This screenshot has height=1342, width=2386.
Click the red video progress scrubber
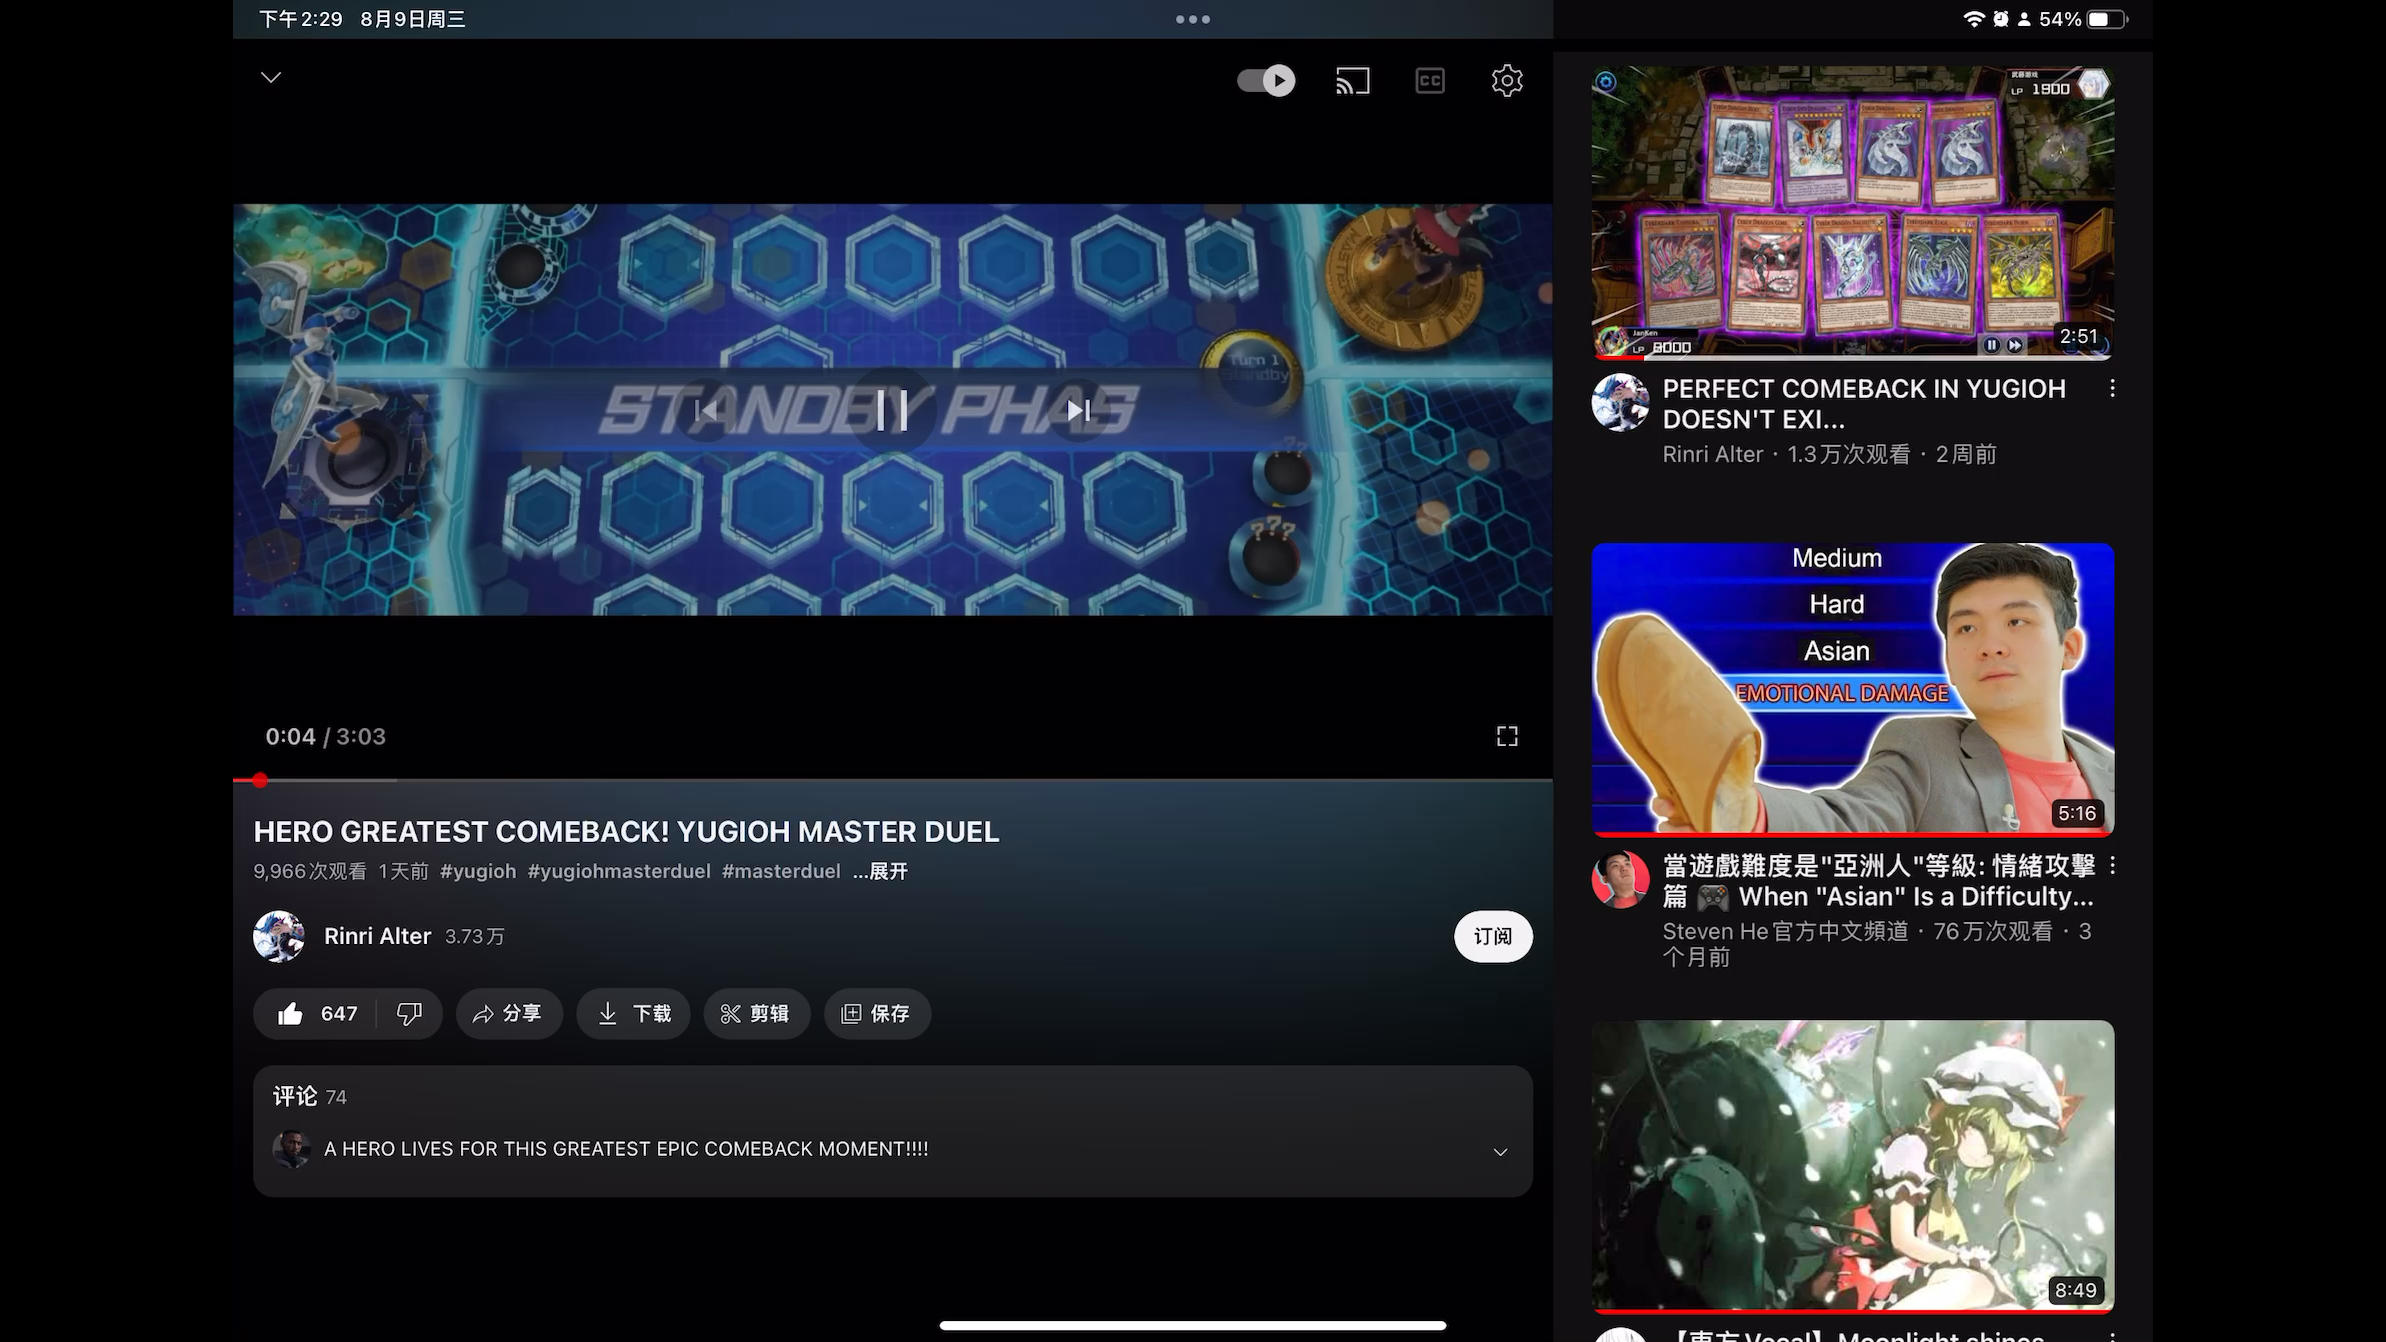[x=260, y=780]
